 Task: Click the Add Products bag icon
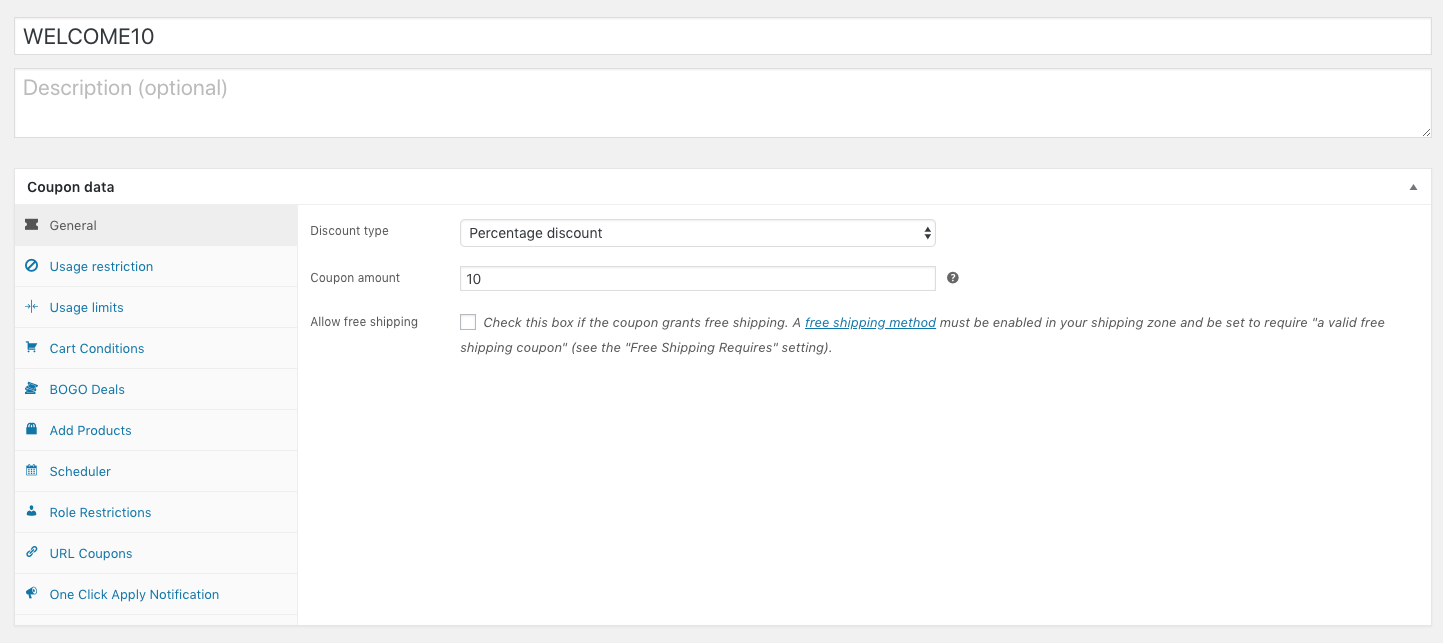point(31,430)
